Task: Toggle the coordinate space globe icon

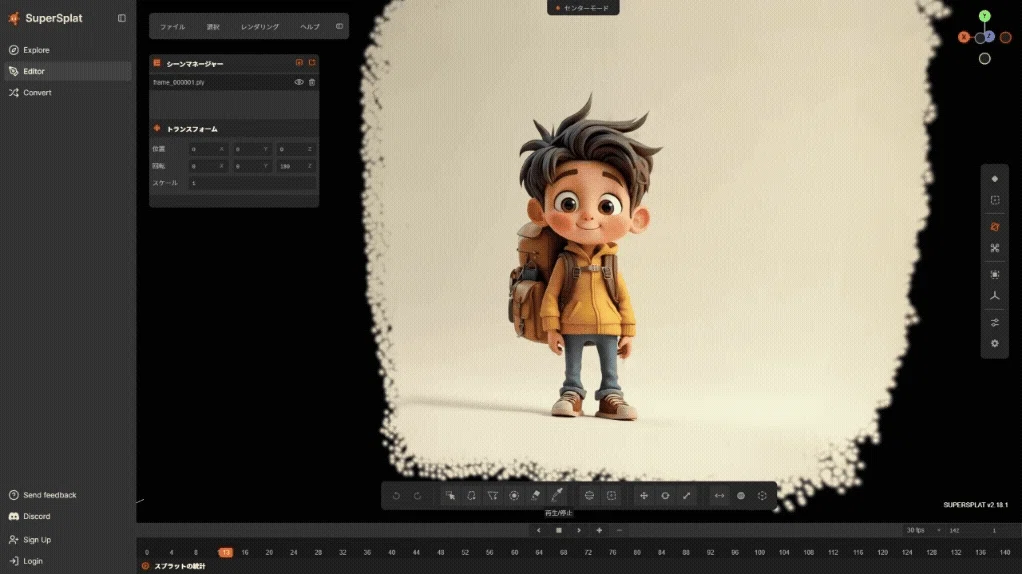Action: pyautogui.click(x=741, y=496)
